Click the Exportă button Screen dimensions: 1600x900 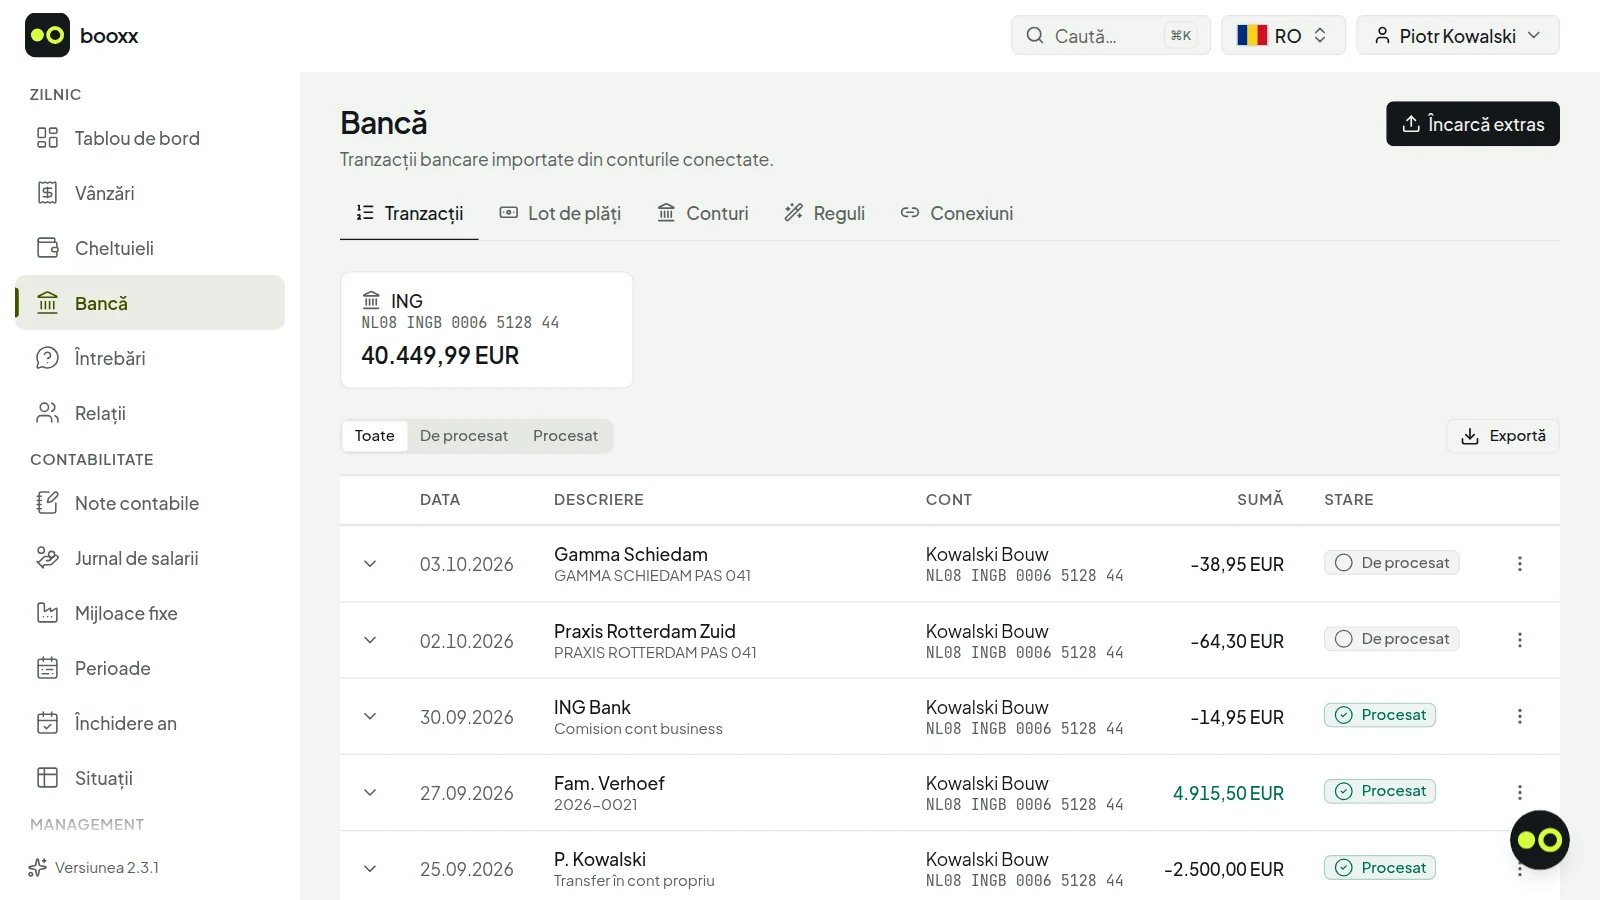(1503, 436)
